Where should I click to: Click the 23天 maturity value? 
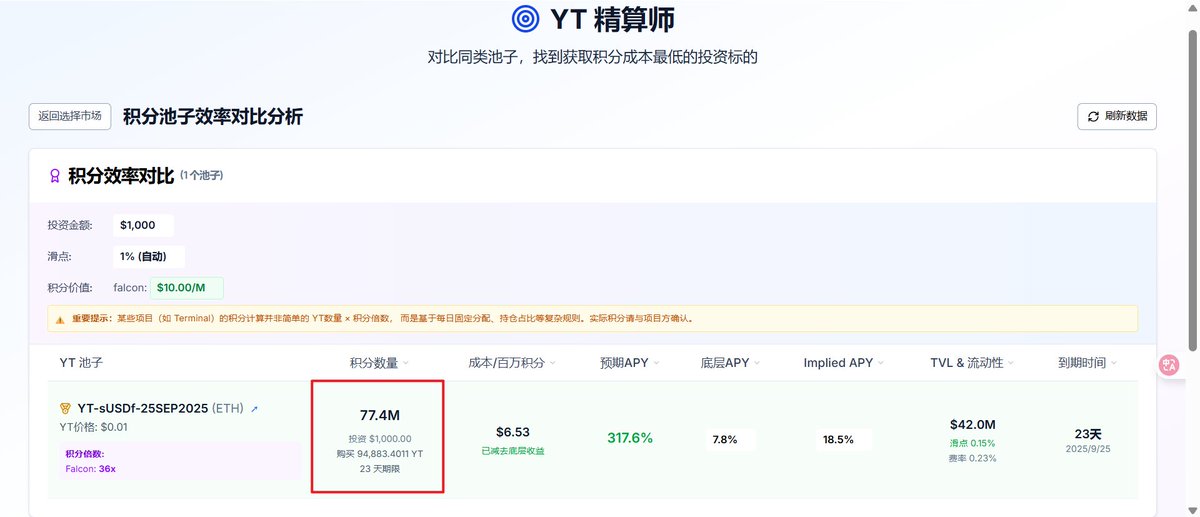pos(1088,434)
